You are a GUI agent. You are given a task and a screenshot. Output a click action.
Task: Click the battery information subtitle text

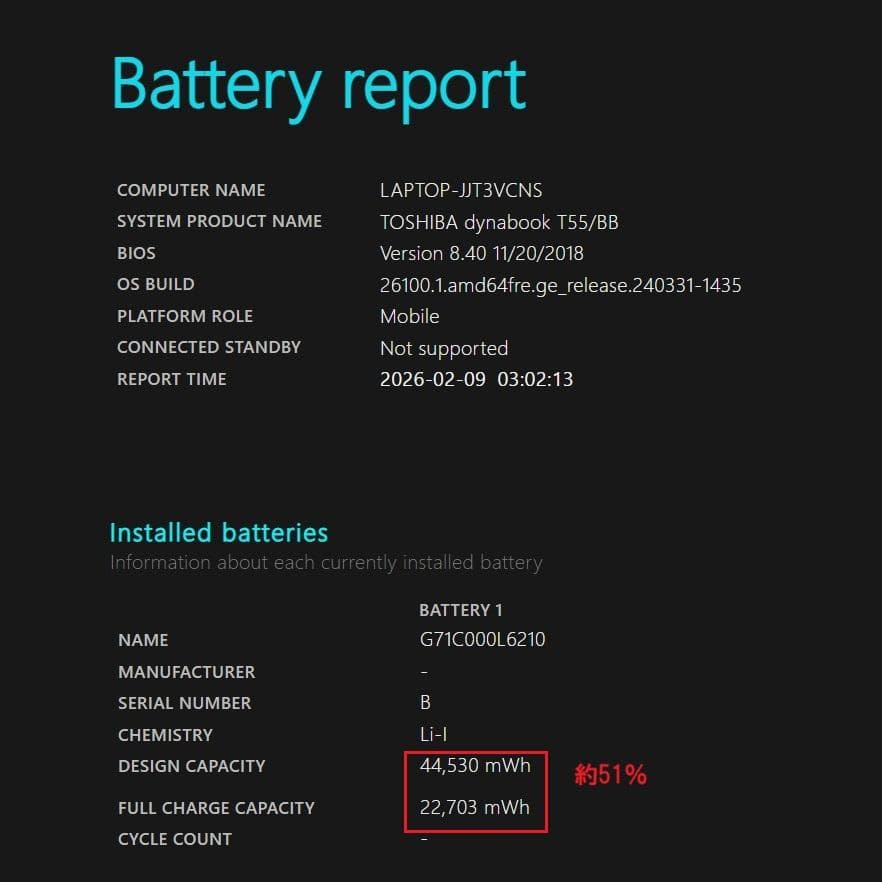326,563
